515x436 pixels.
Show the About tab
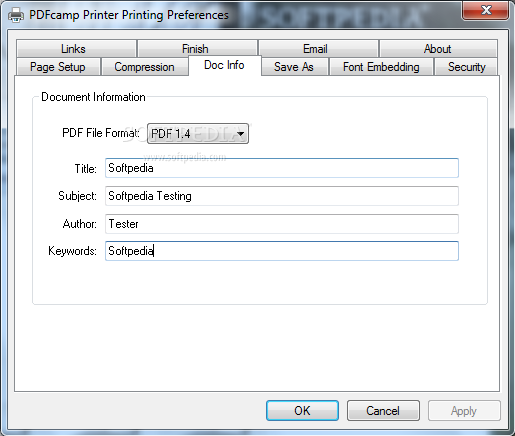pos(438,49)
